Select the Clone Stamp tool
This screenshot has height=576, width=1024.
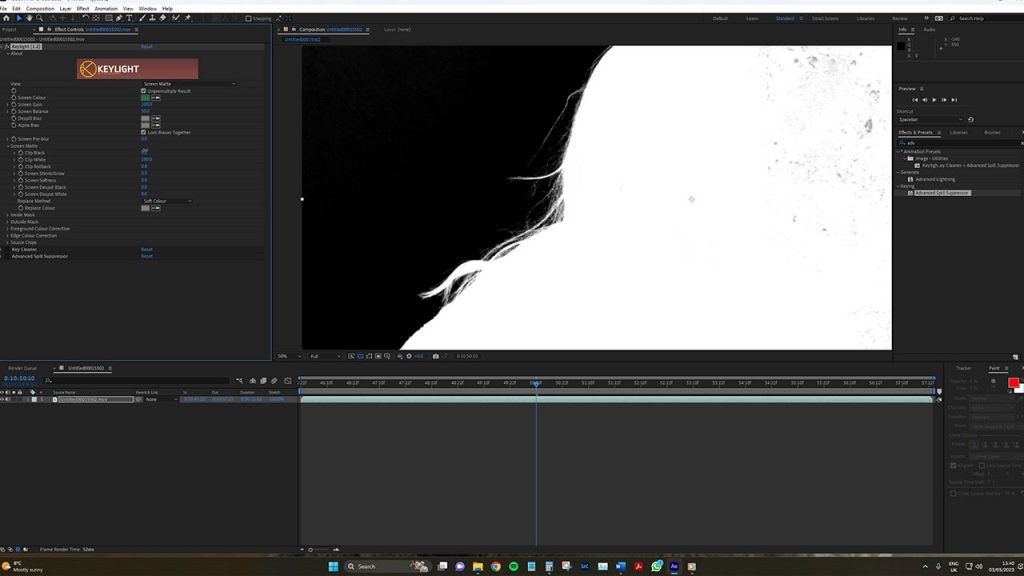pyautogui.click(x=152, y=18)
